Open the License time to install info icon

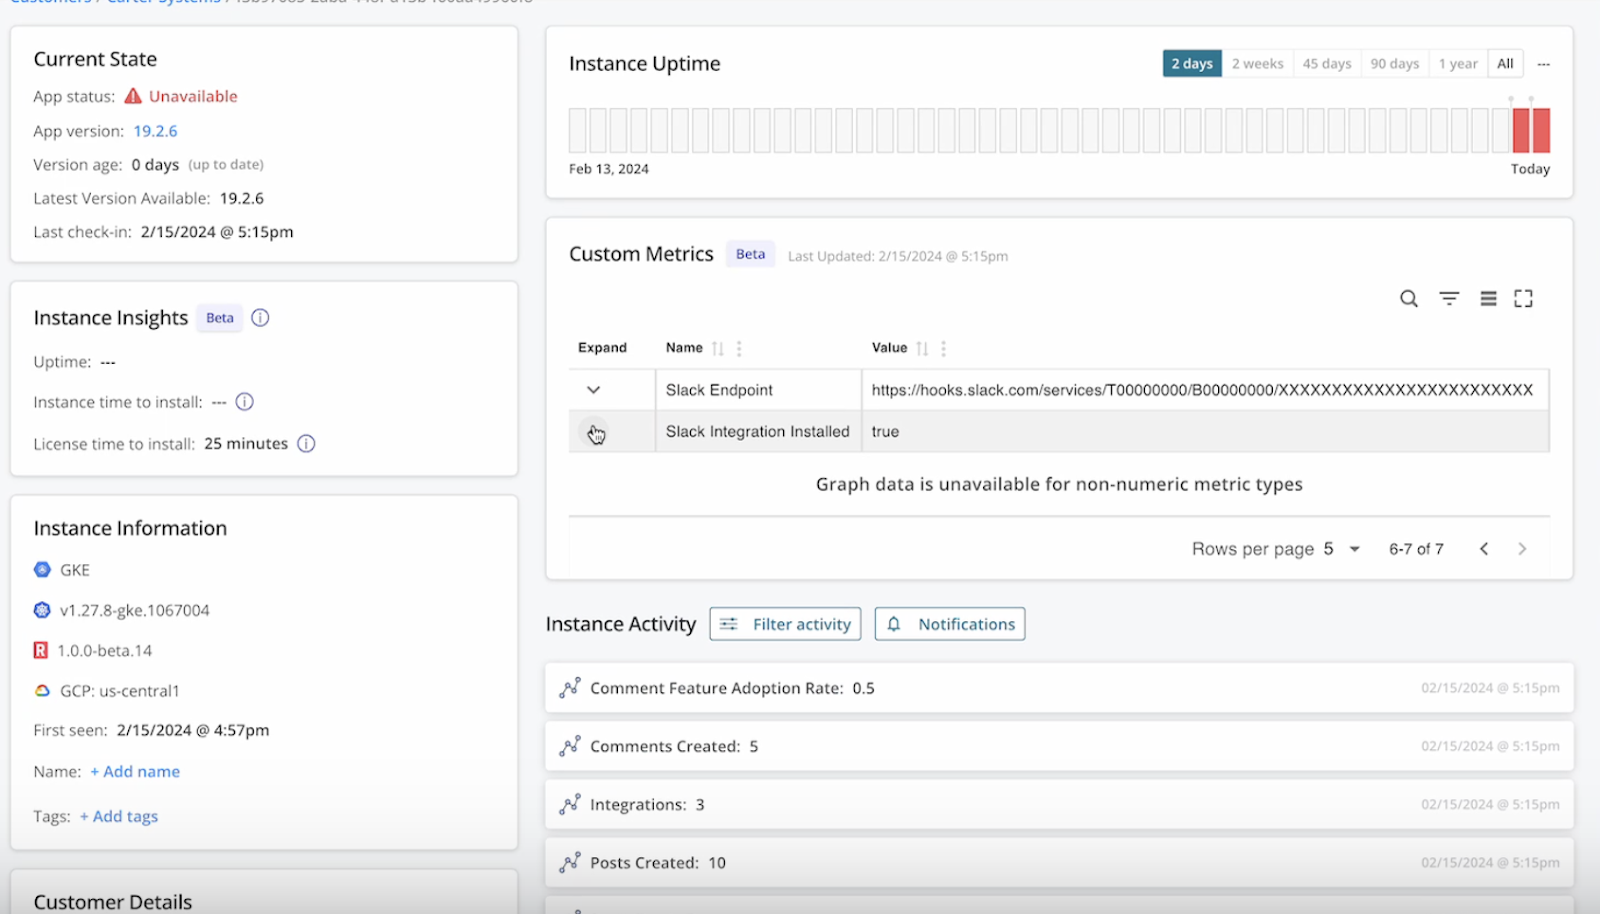[306, 443]
